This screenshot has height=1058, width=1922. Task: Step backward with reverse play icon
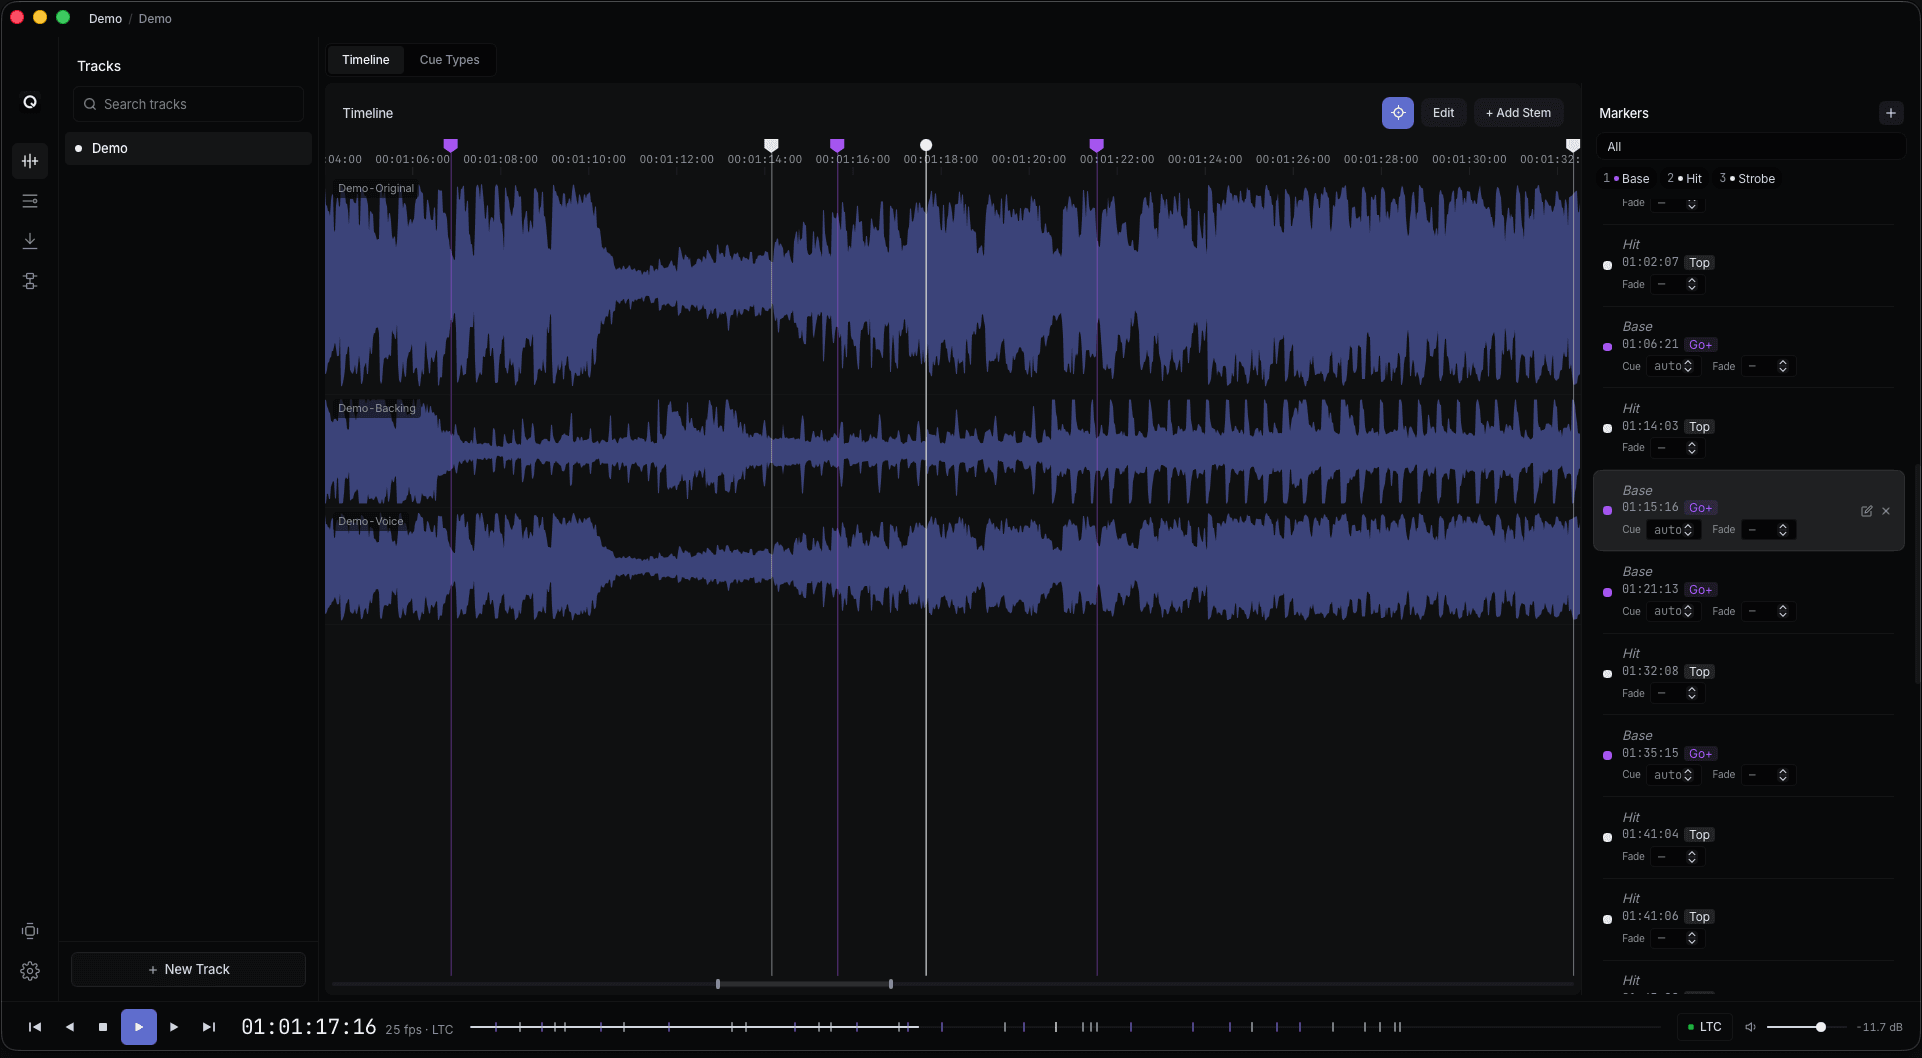tap(69, 1027)
